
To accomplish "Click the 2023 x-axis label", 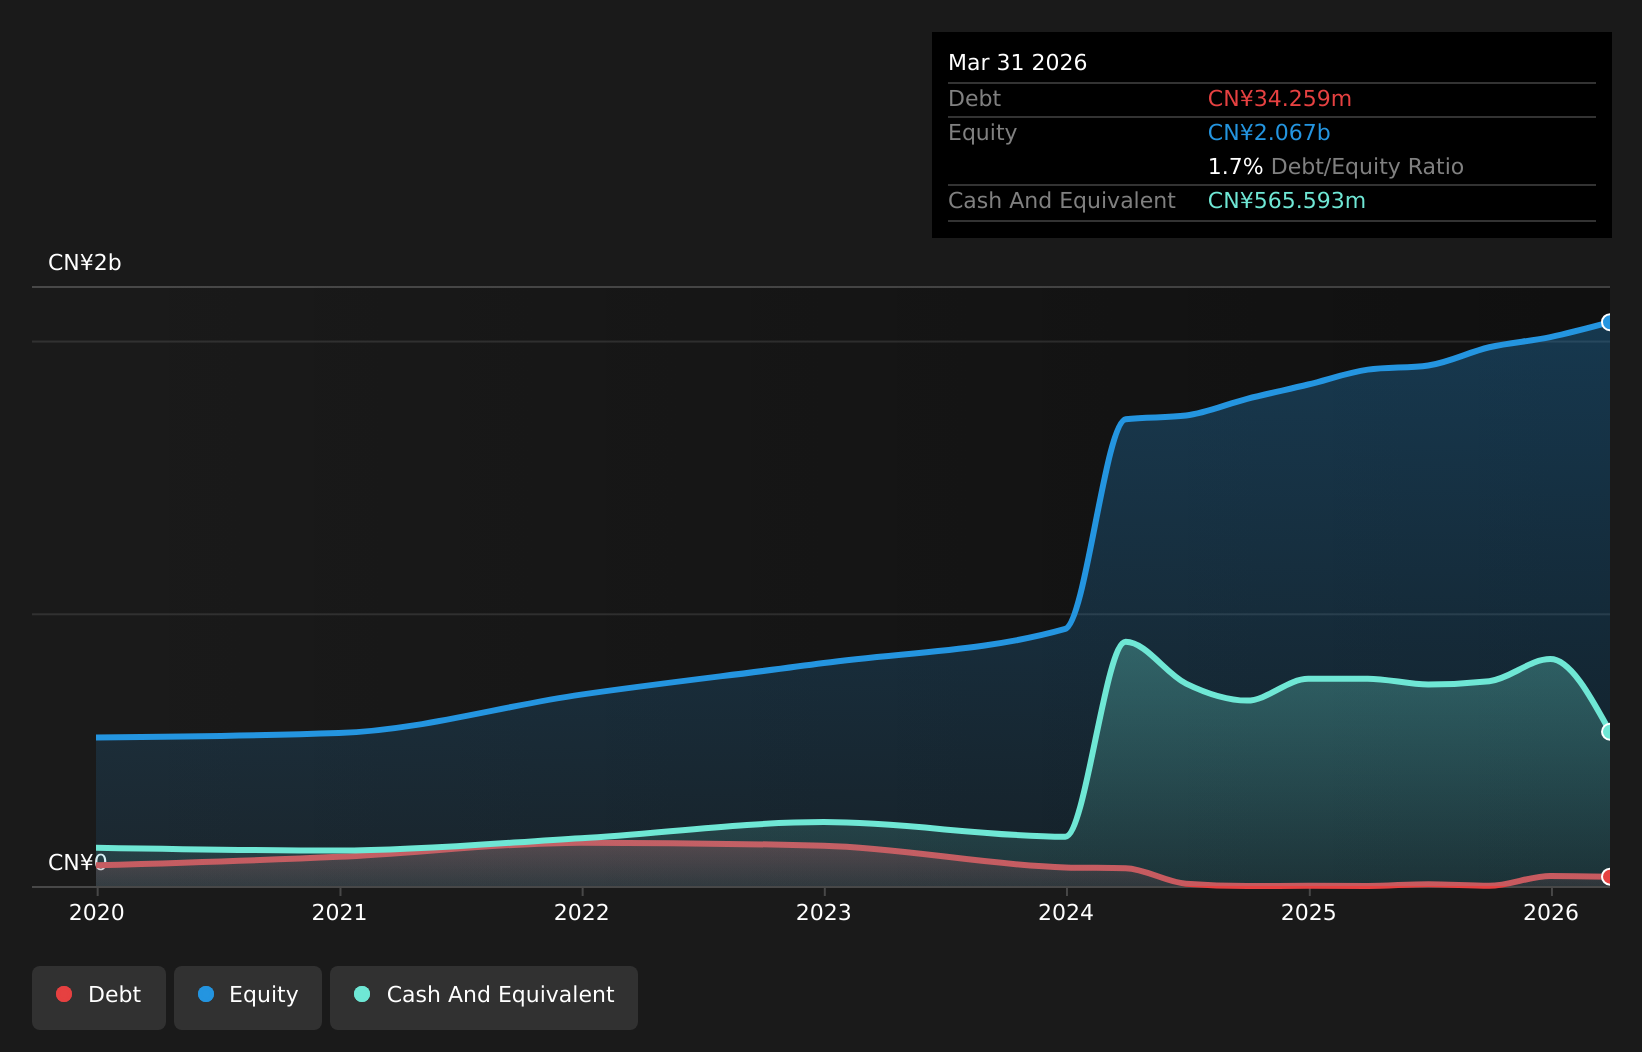I will pyautogui.click(x=824, y=912).
